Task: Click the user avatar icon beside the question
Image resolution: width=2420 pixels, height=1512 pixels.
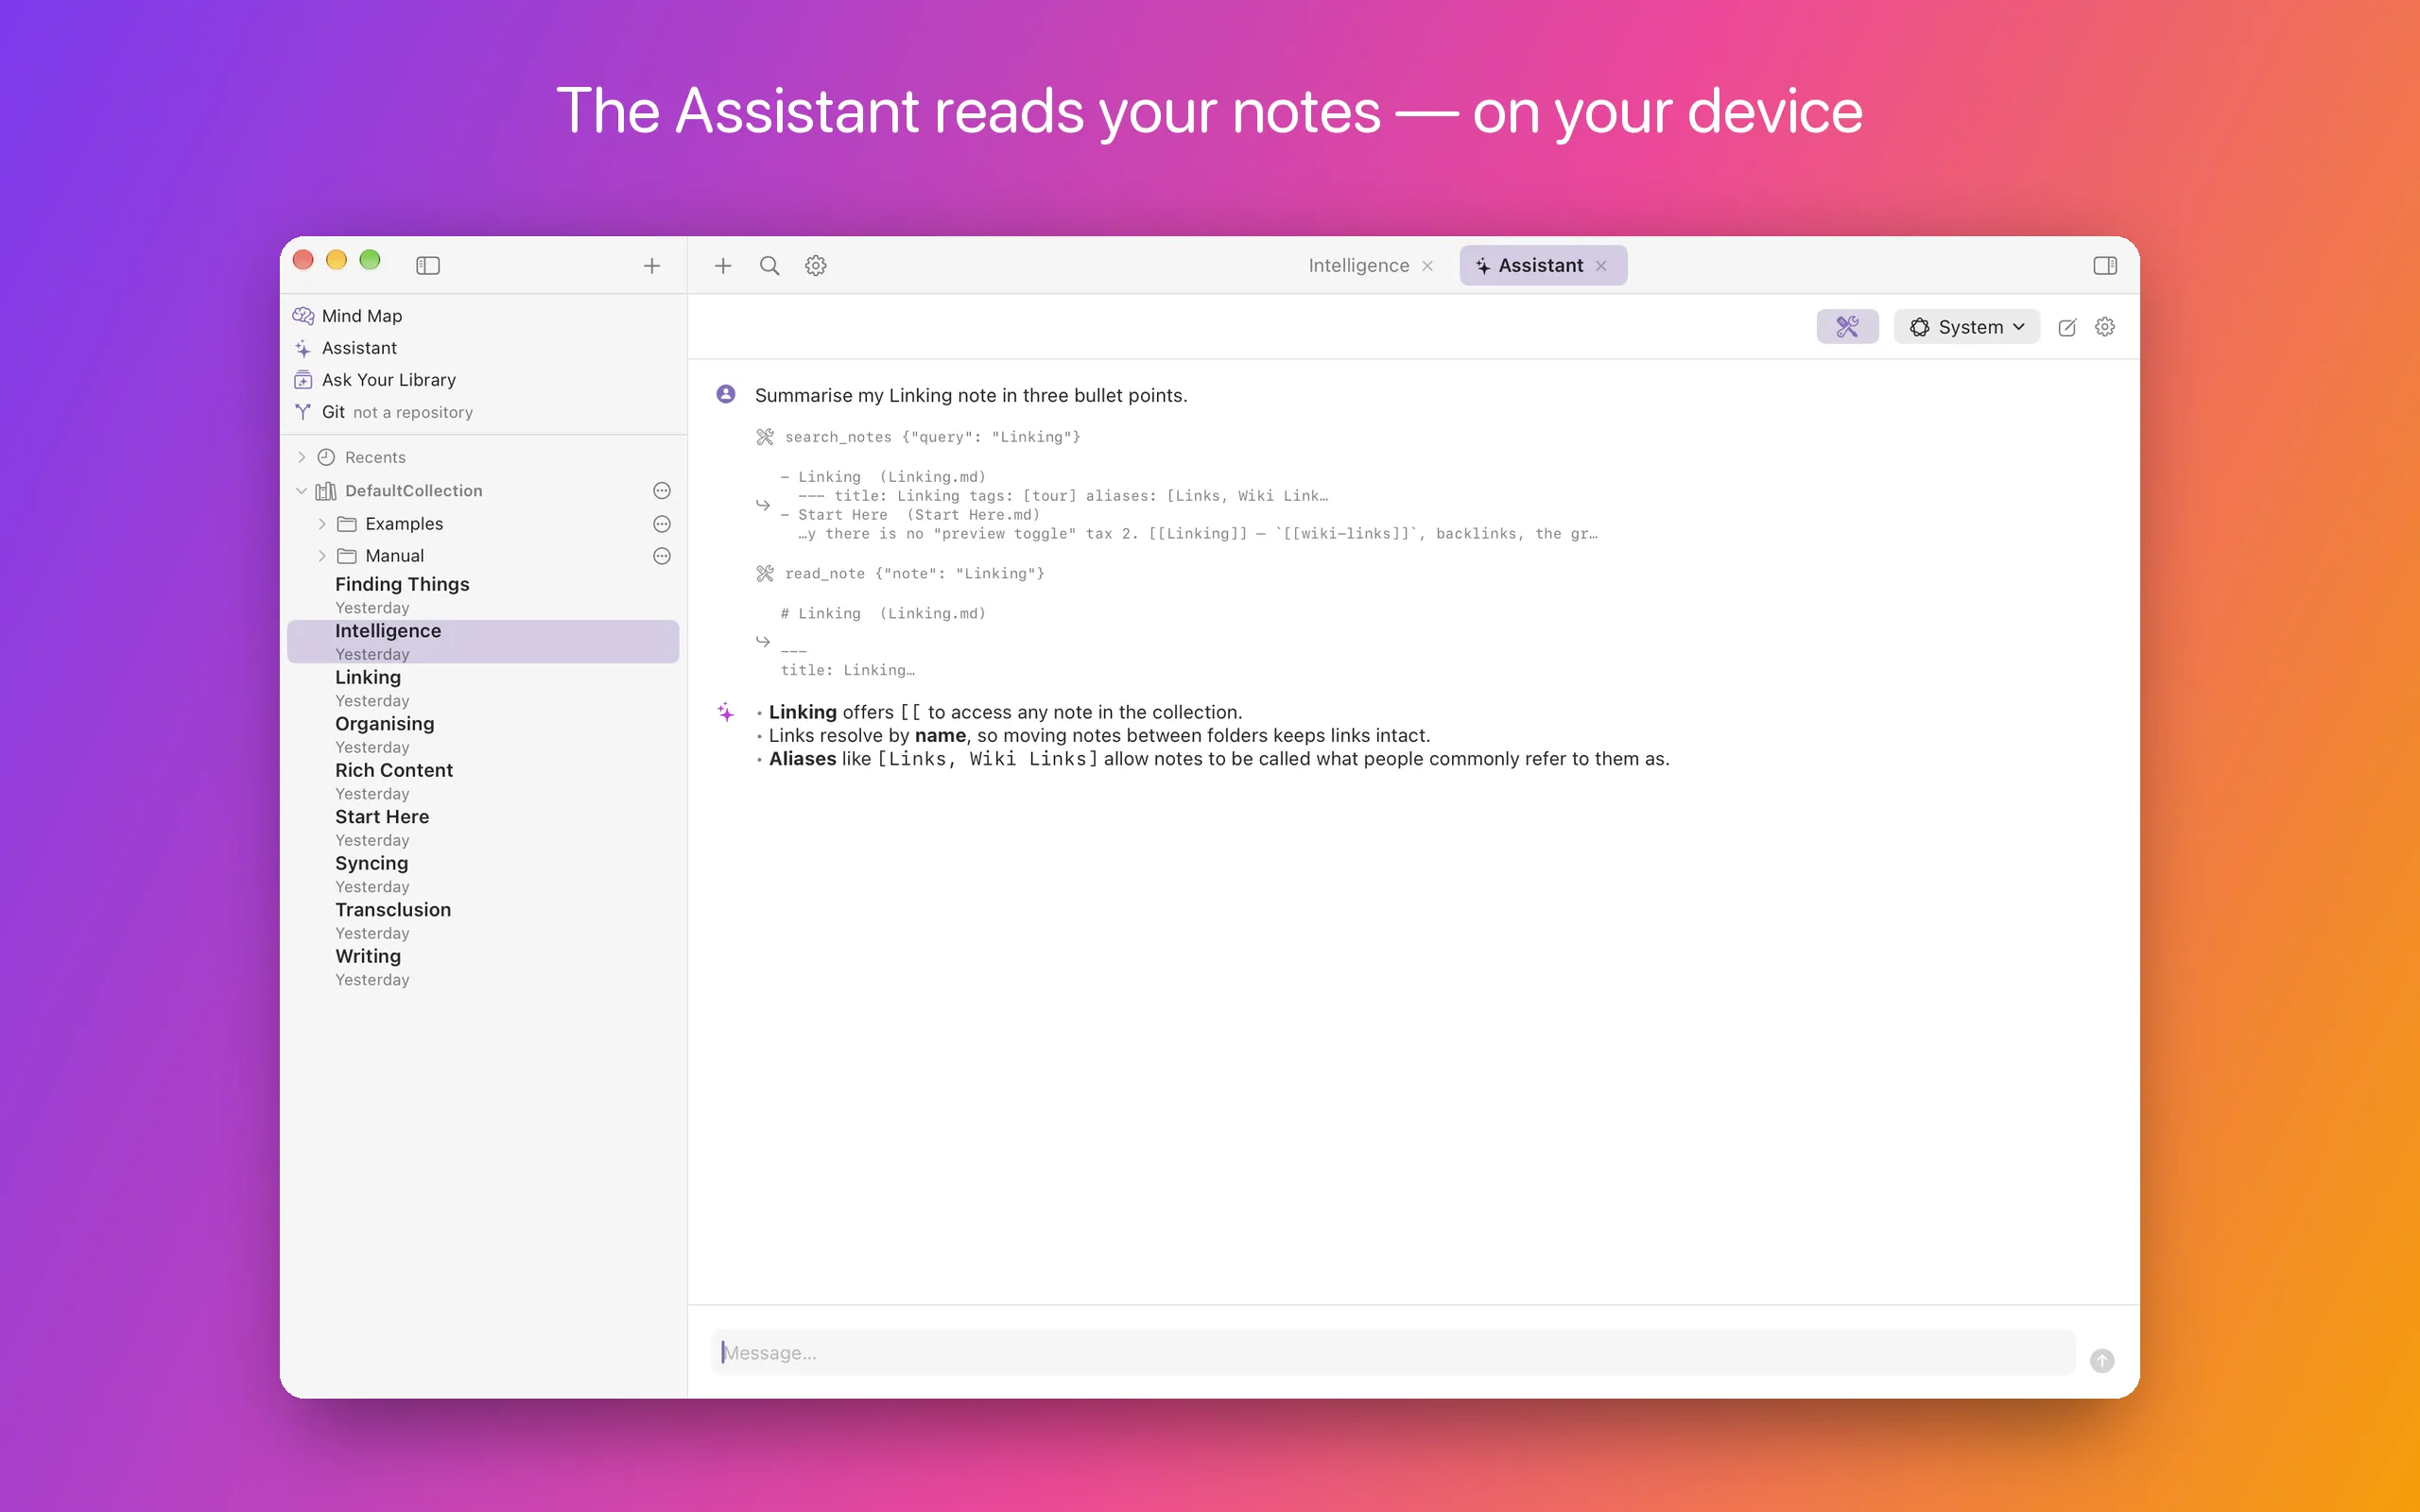Action: coord(726,394)
